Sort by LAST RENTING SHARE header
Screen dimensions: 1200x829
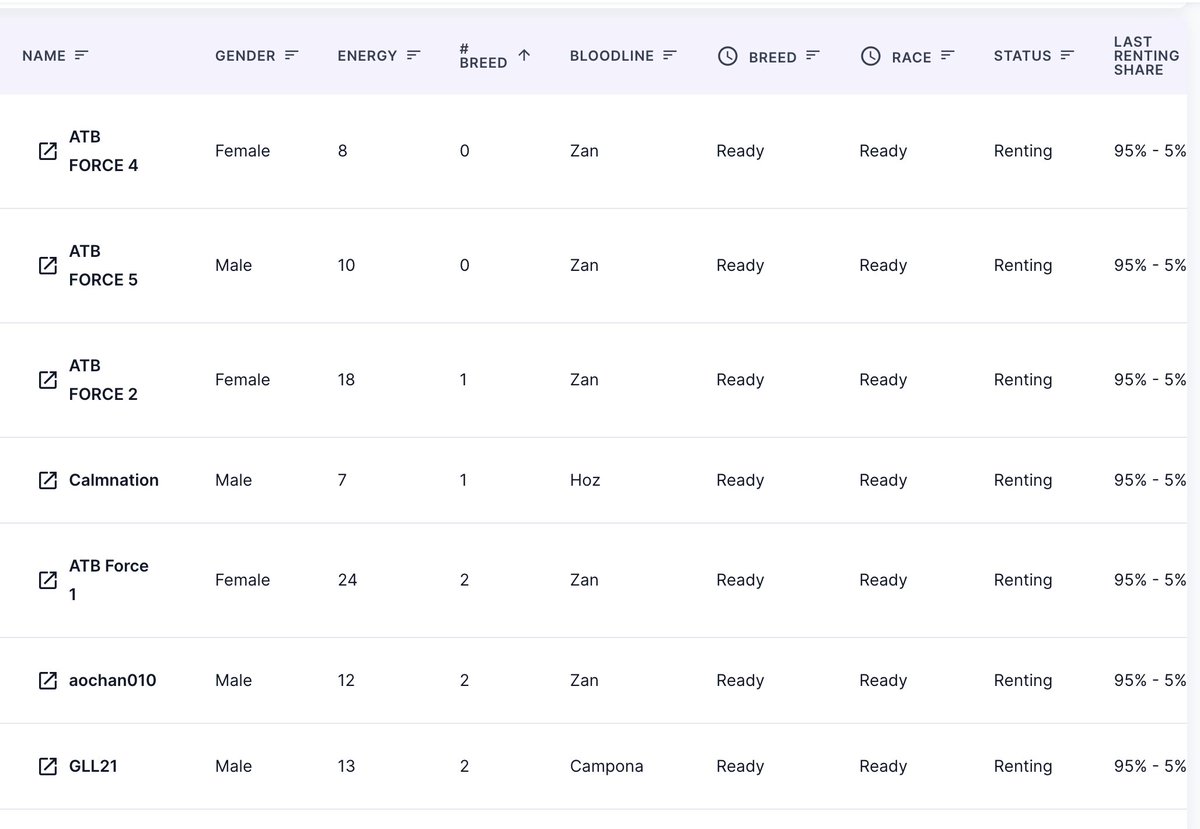1146,56
